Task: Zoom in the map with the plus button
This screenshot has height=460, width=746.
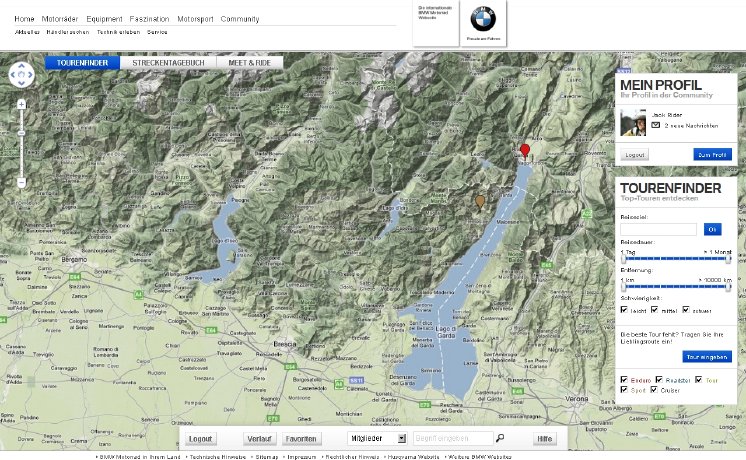Action: tap(21, 105)
